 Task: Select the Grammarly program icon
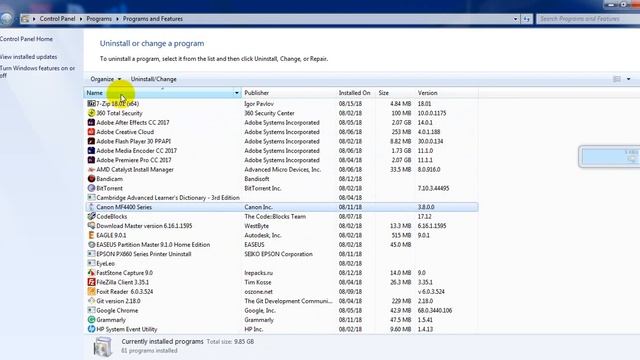[x=91, y=320]
